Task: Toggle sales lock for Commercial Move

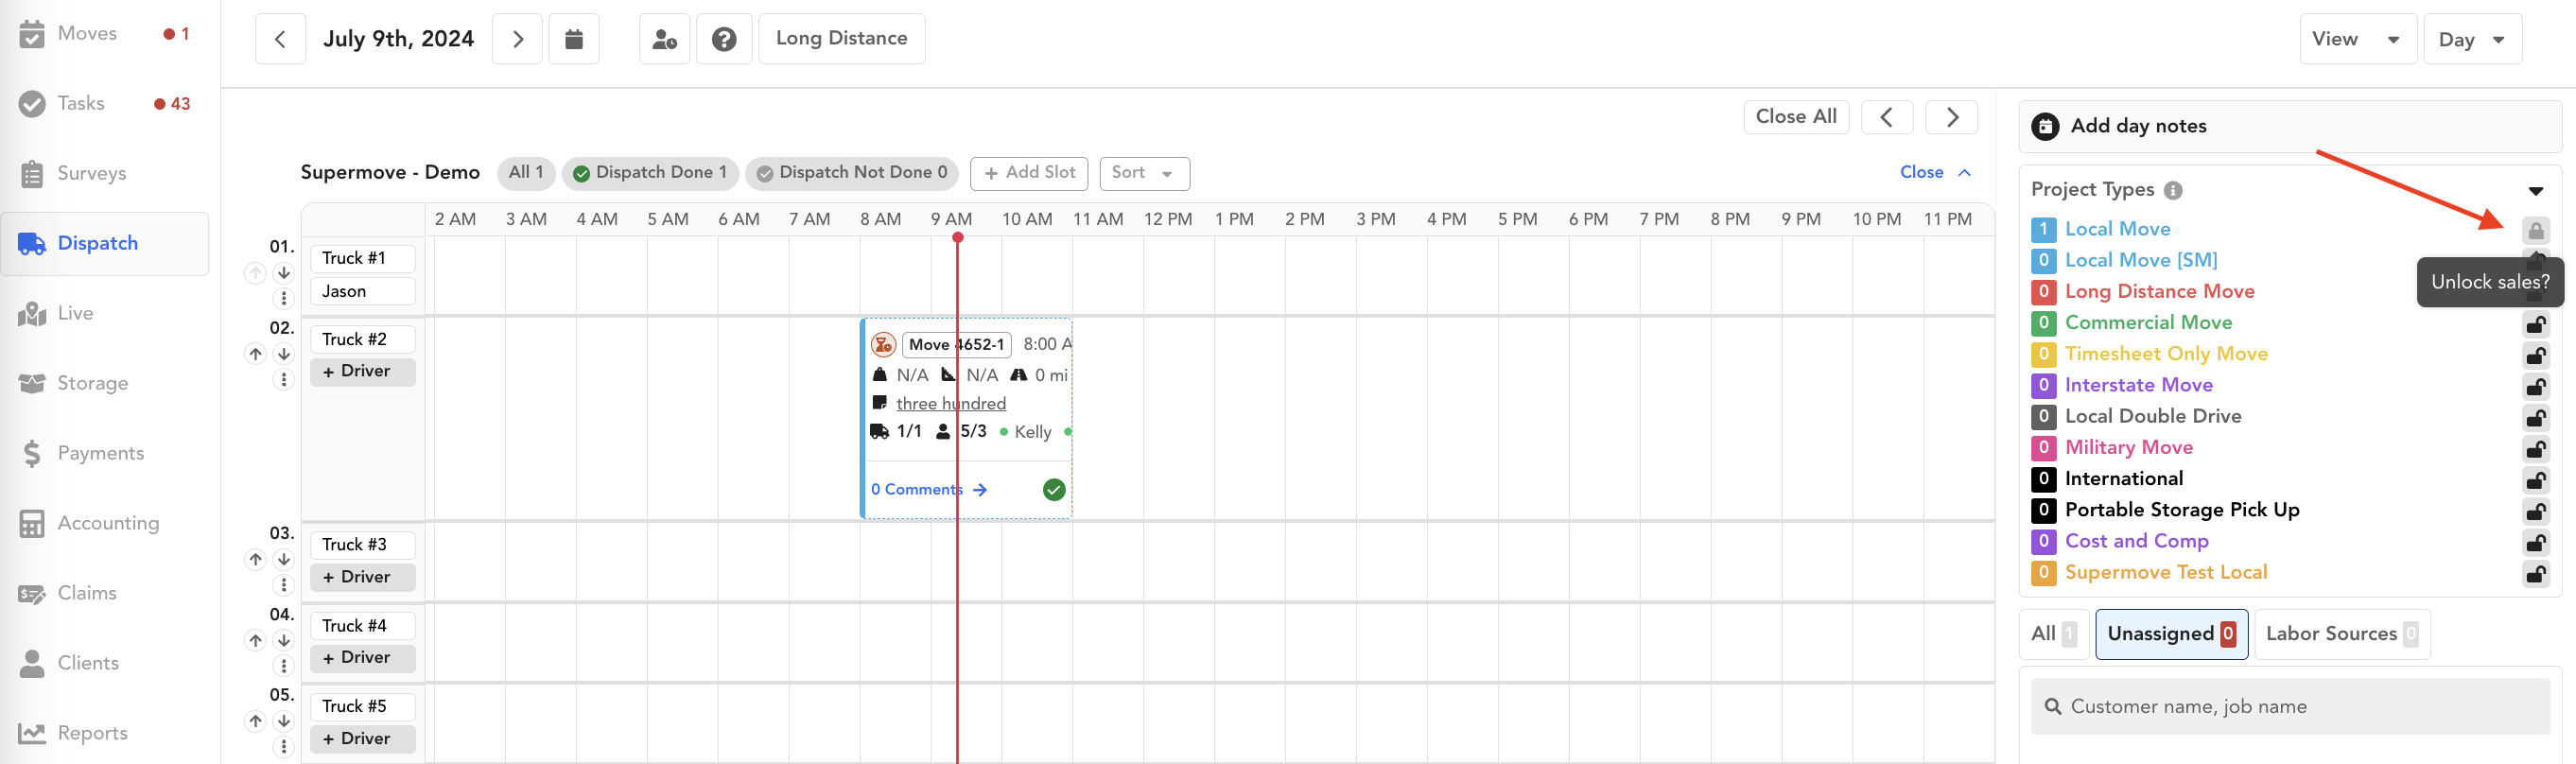Action: pos(2535,324)
